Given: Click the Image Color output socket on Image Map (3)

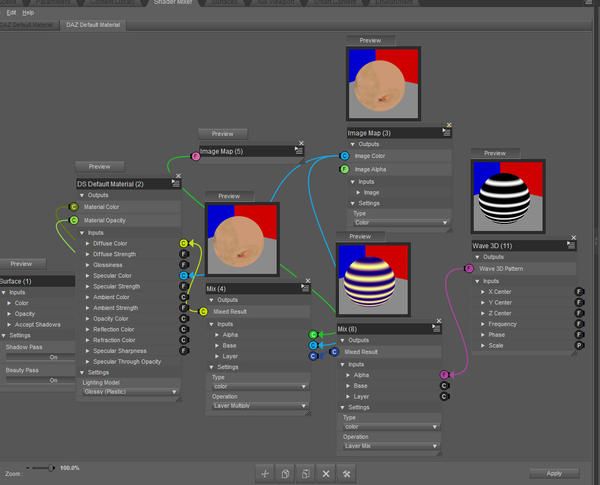Looking at the screenshot, I should [x=344, y=156].
